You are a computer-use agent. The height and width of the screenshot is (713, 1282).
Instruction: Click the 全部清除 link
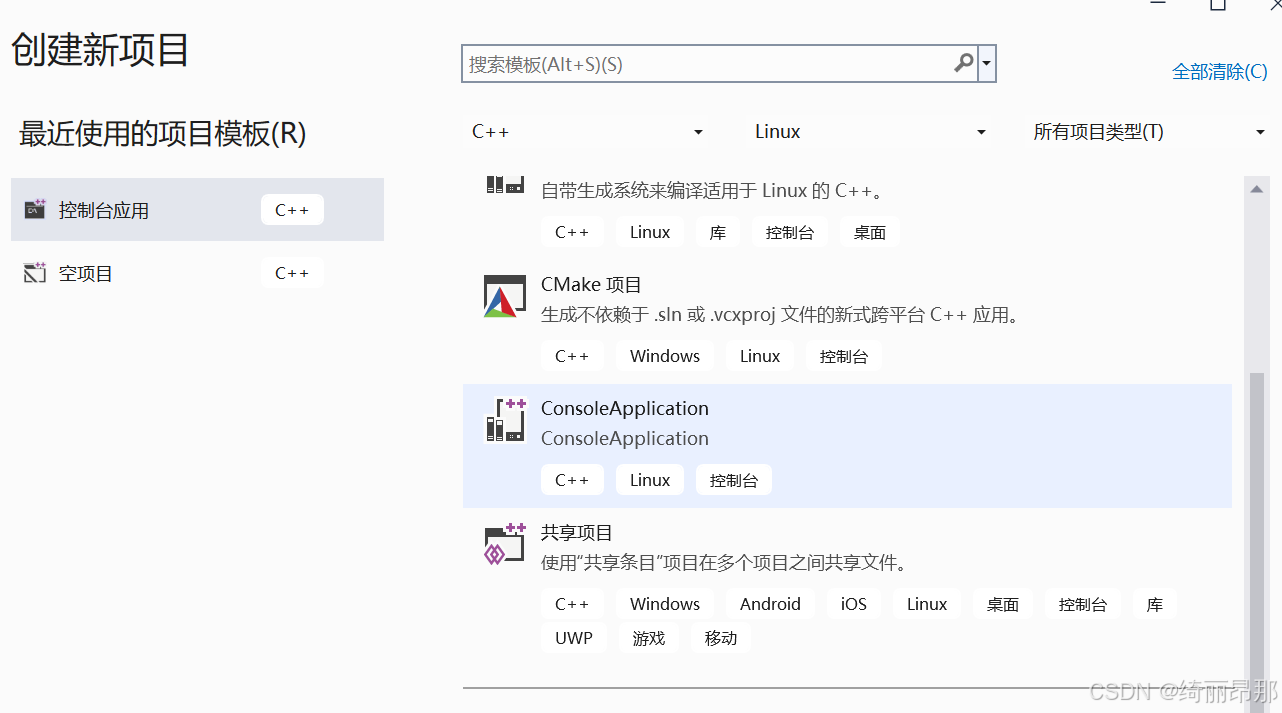click(x=1220, y=72)
